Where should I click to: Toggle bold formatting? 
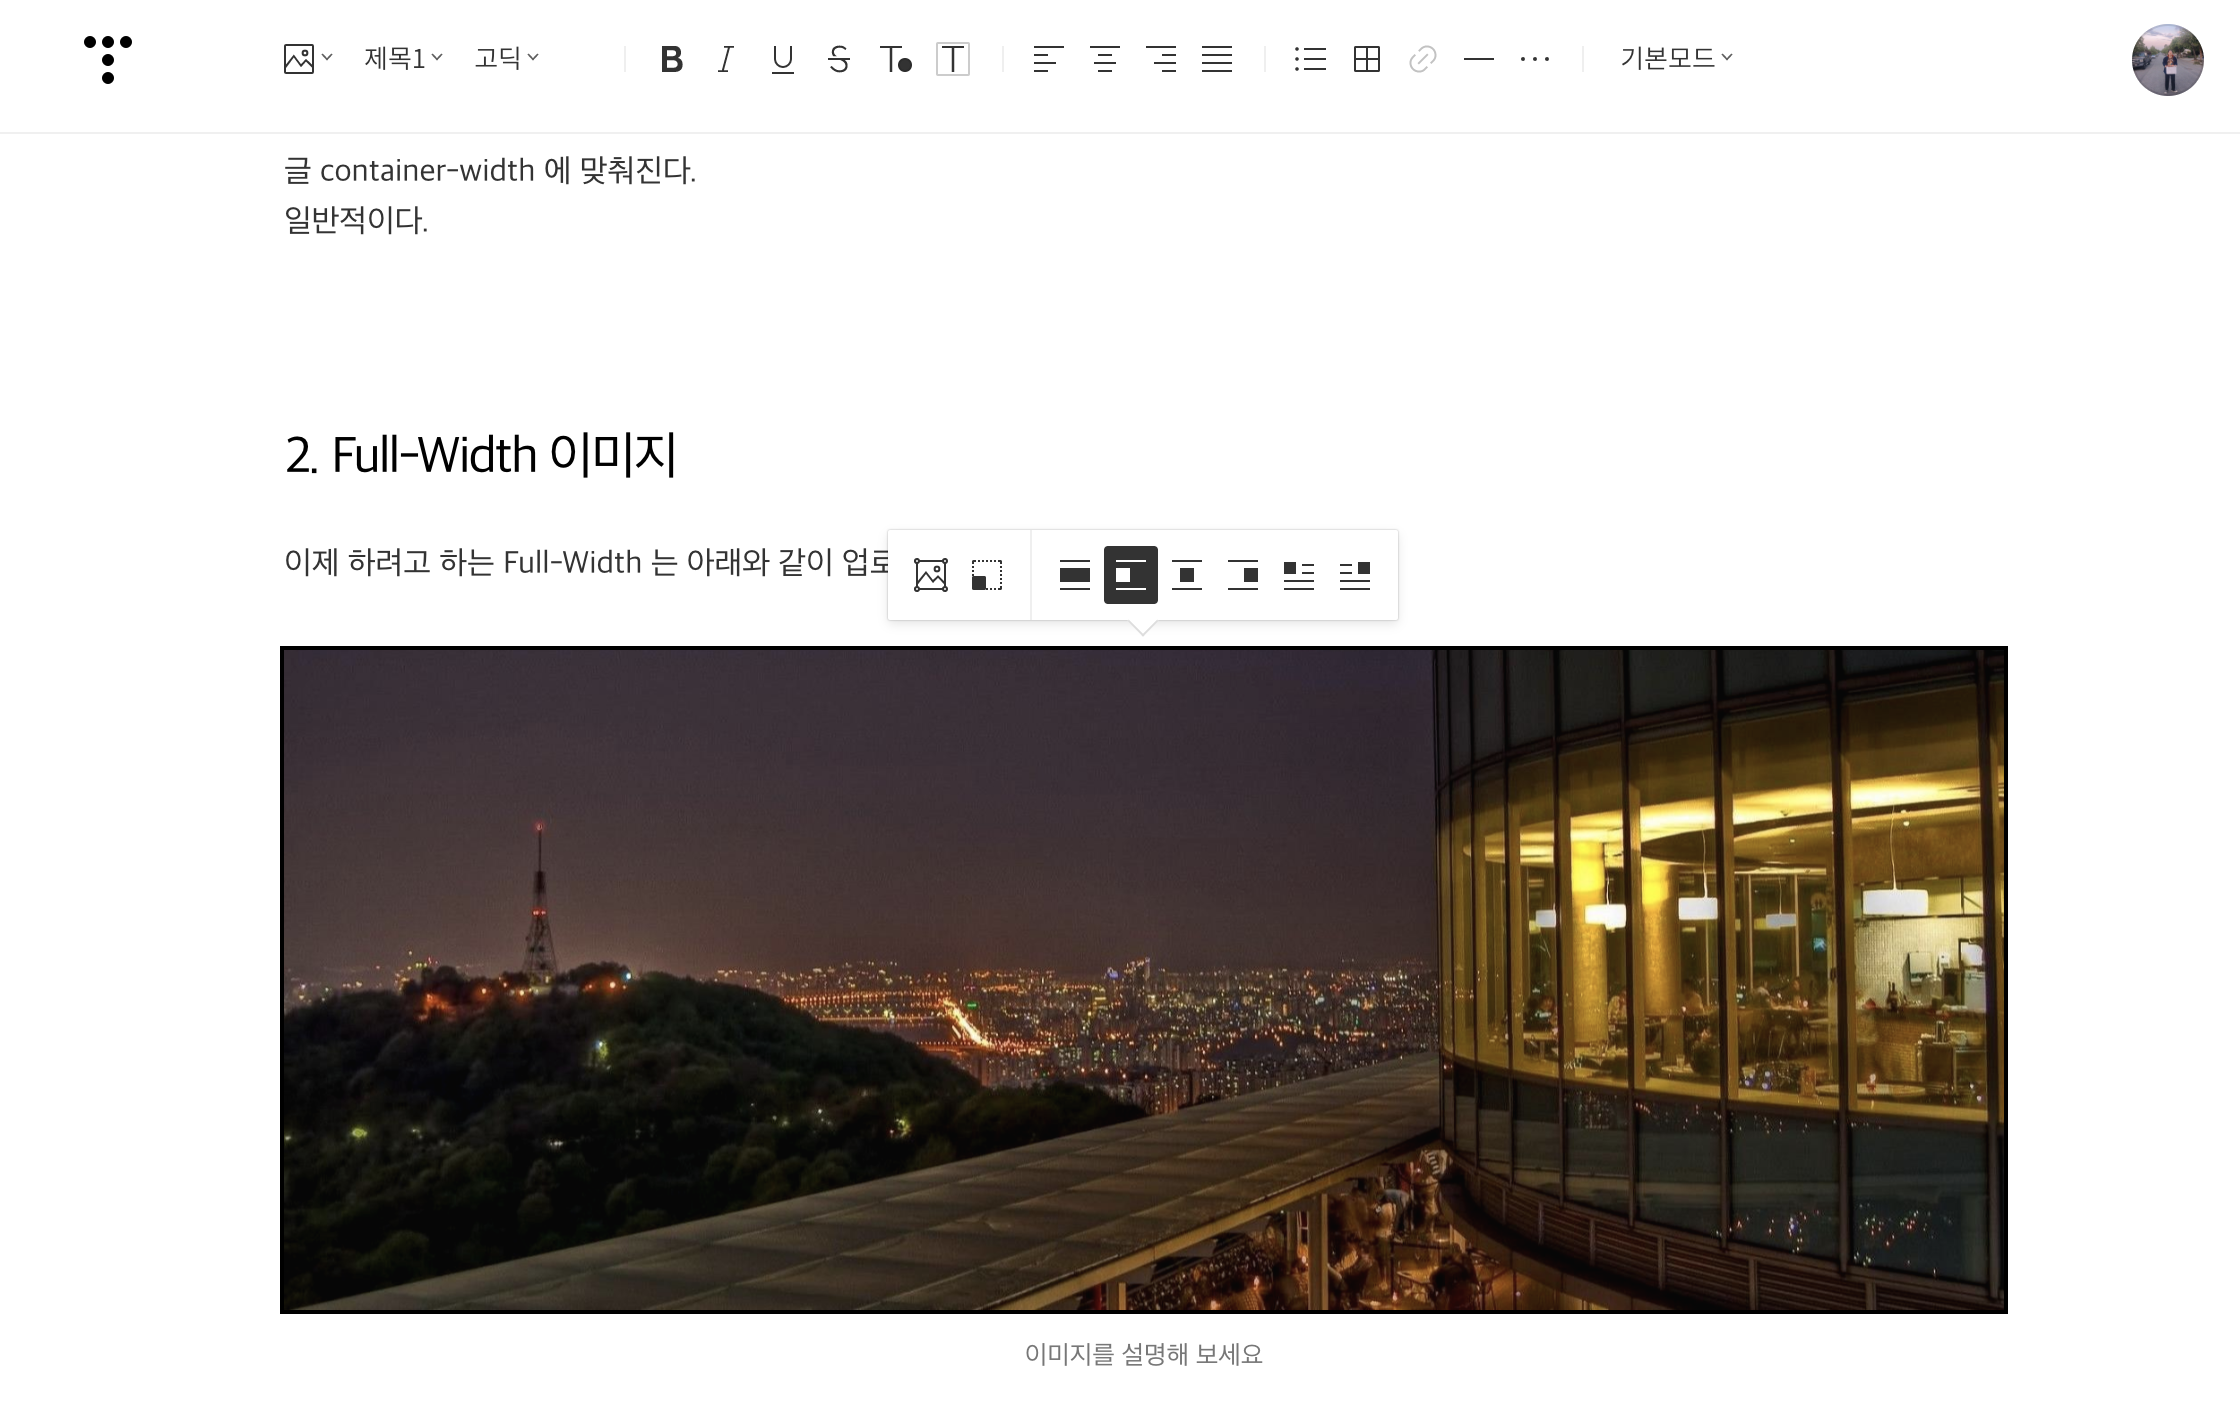pos(671,60)
